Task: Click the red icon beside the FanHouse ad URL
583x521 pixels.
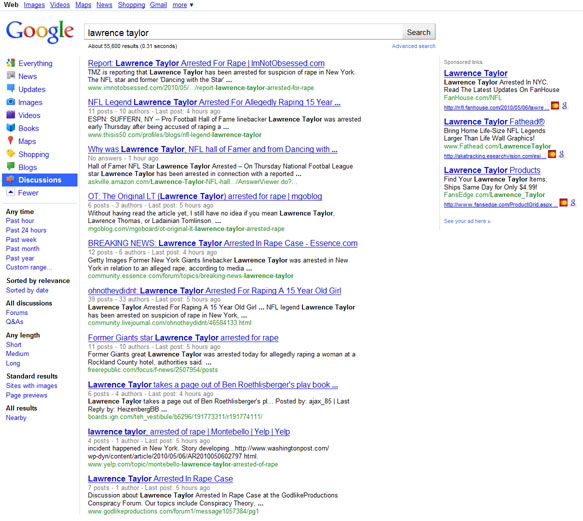Action: click(555, 106)
